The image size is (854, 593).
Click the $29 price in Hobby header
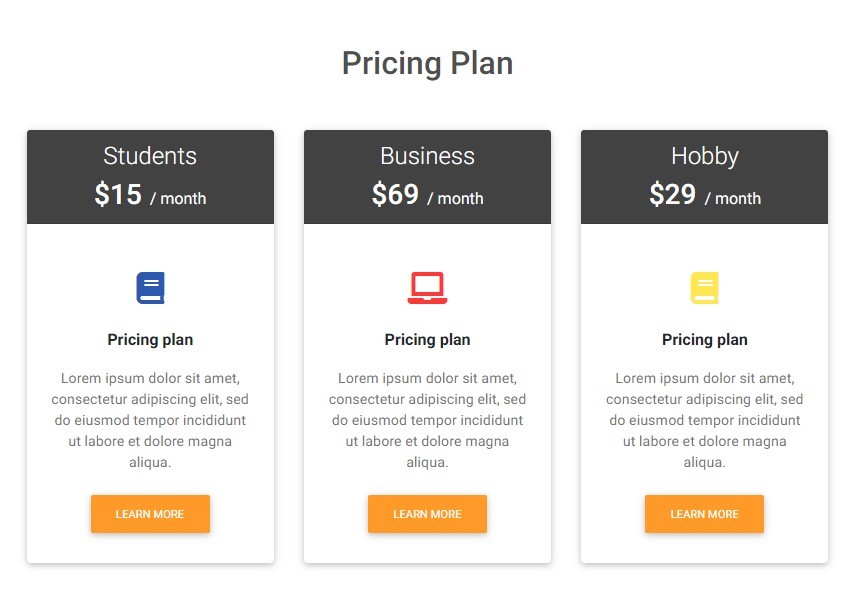coord(672,194)
